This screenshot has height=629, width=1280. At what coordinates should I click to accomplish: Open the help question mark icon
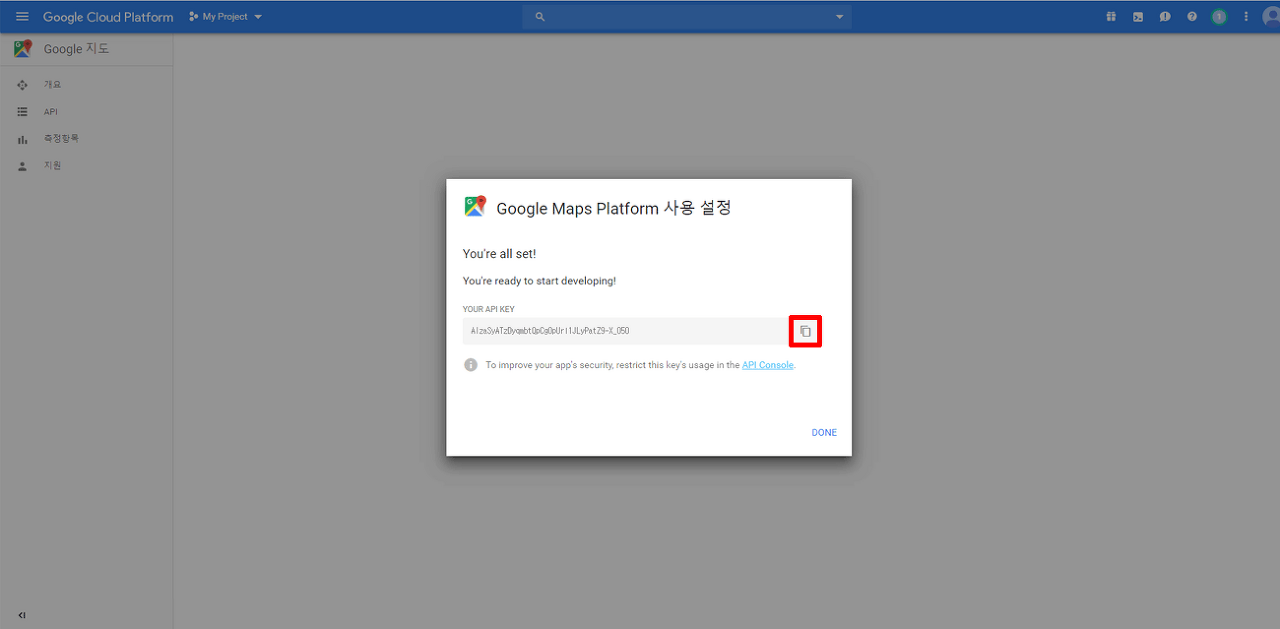1192,17
